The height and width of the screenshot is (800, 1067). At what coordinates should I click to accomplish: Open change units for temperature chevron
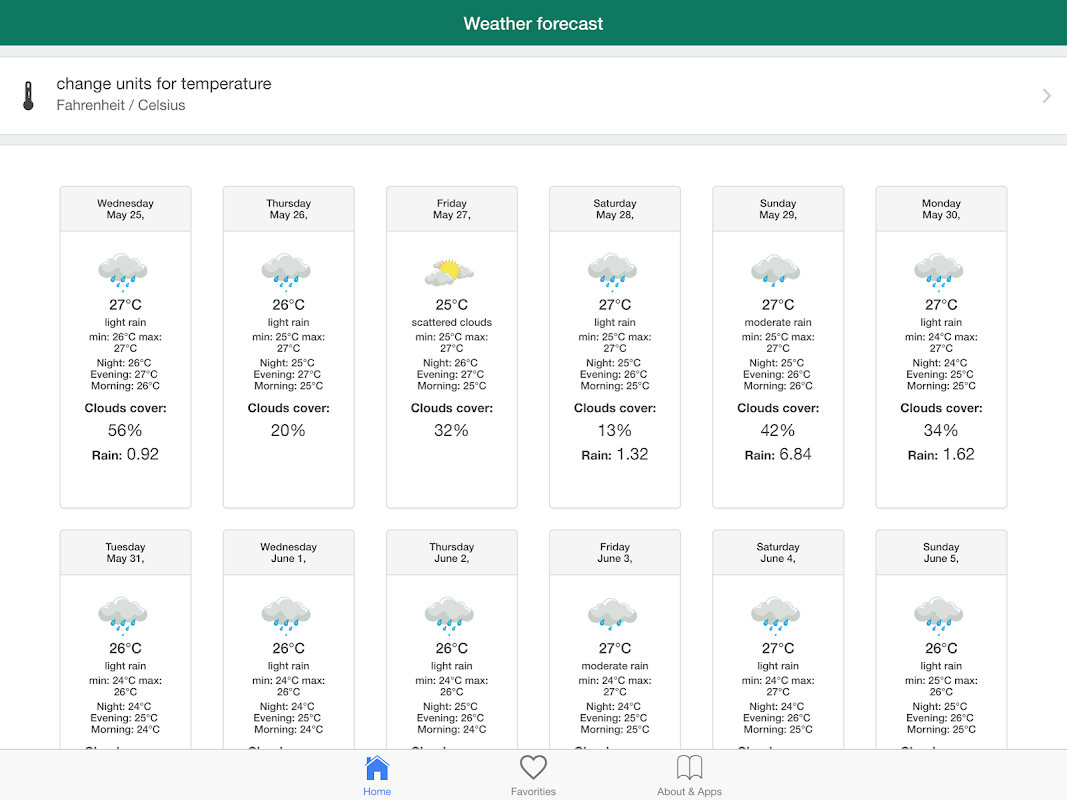[x=1046, y=96]
